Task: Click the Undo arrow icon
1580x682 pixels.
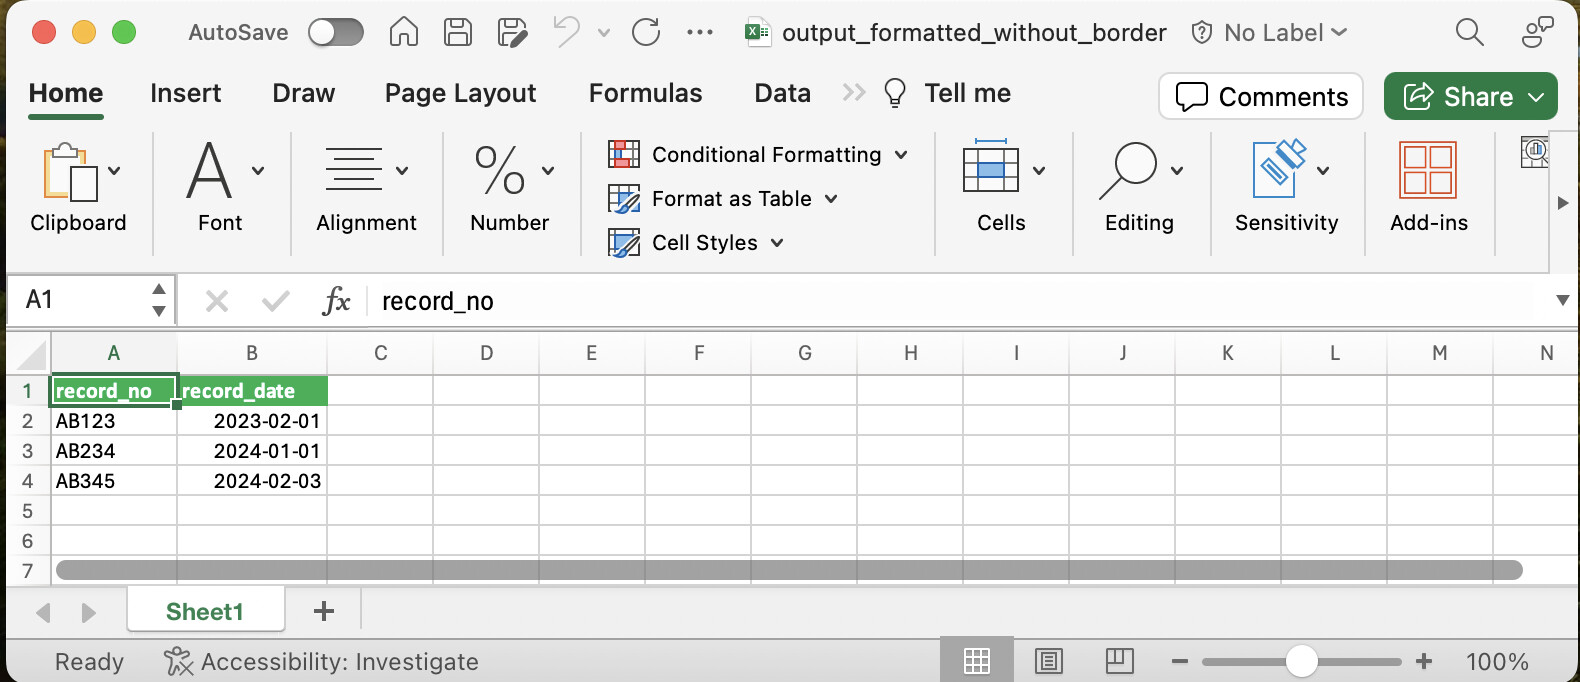Action: coord(566,32)
